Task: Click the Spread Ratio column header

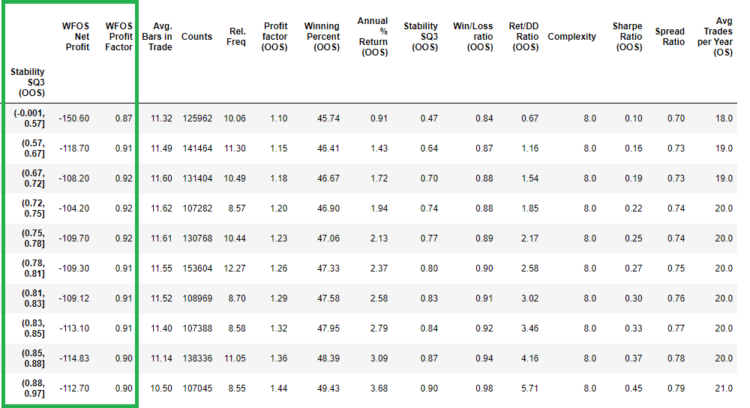Action: coord(670,36)
